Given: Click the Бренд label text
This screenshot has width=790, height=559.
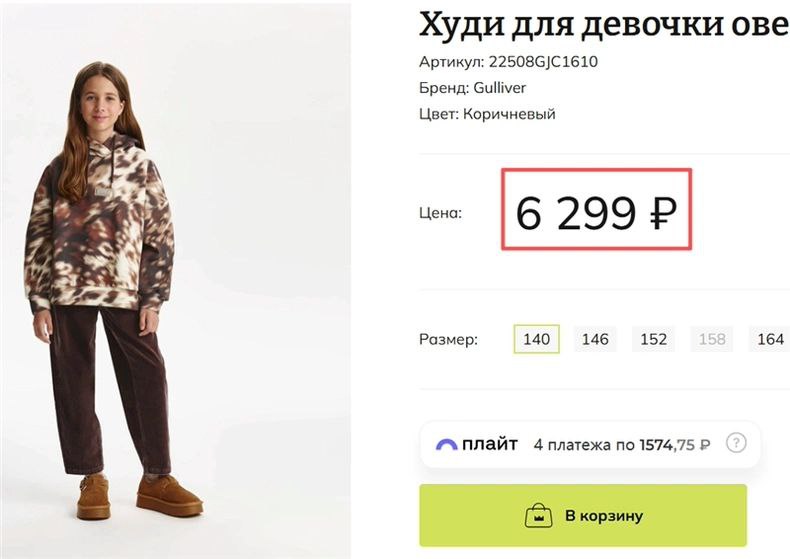Looking at the screenshot, I should (x=441, y=88).
